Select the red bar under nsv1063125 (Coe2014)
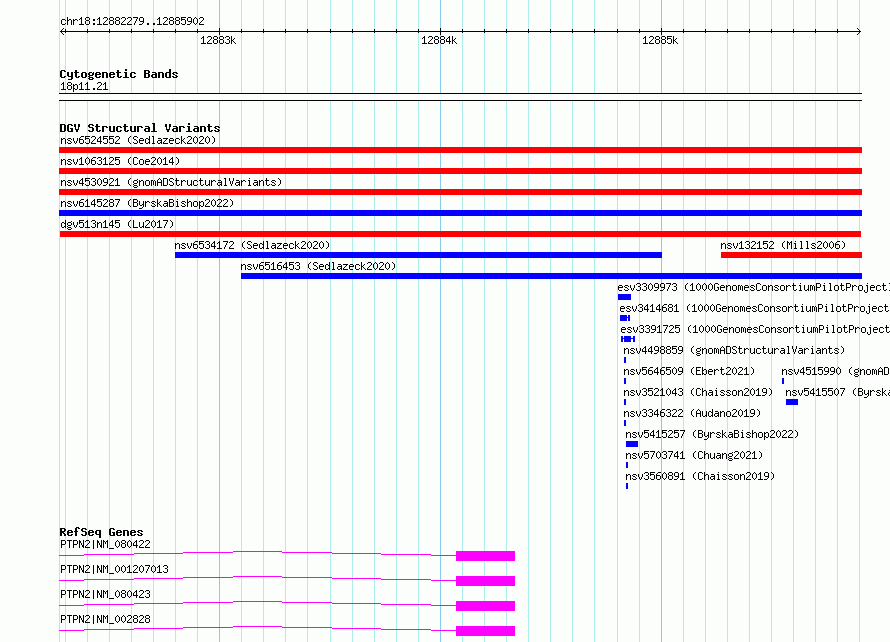The width and height of the screenshot is (890, 642). (x=460, y=171)
